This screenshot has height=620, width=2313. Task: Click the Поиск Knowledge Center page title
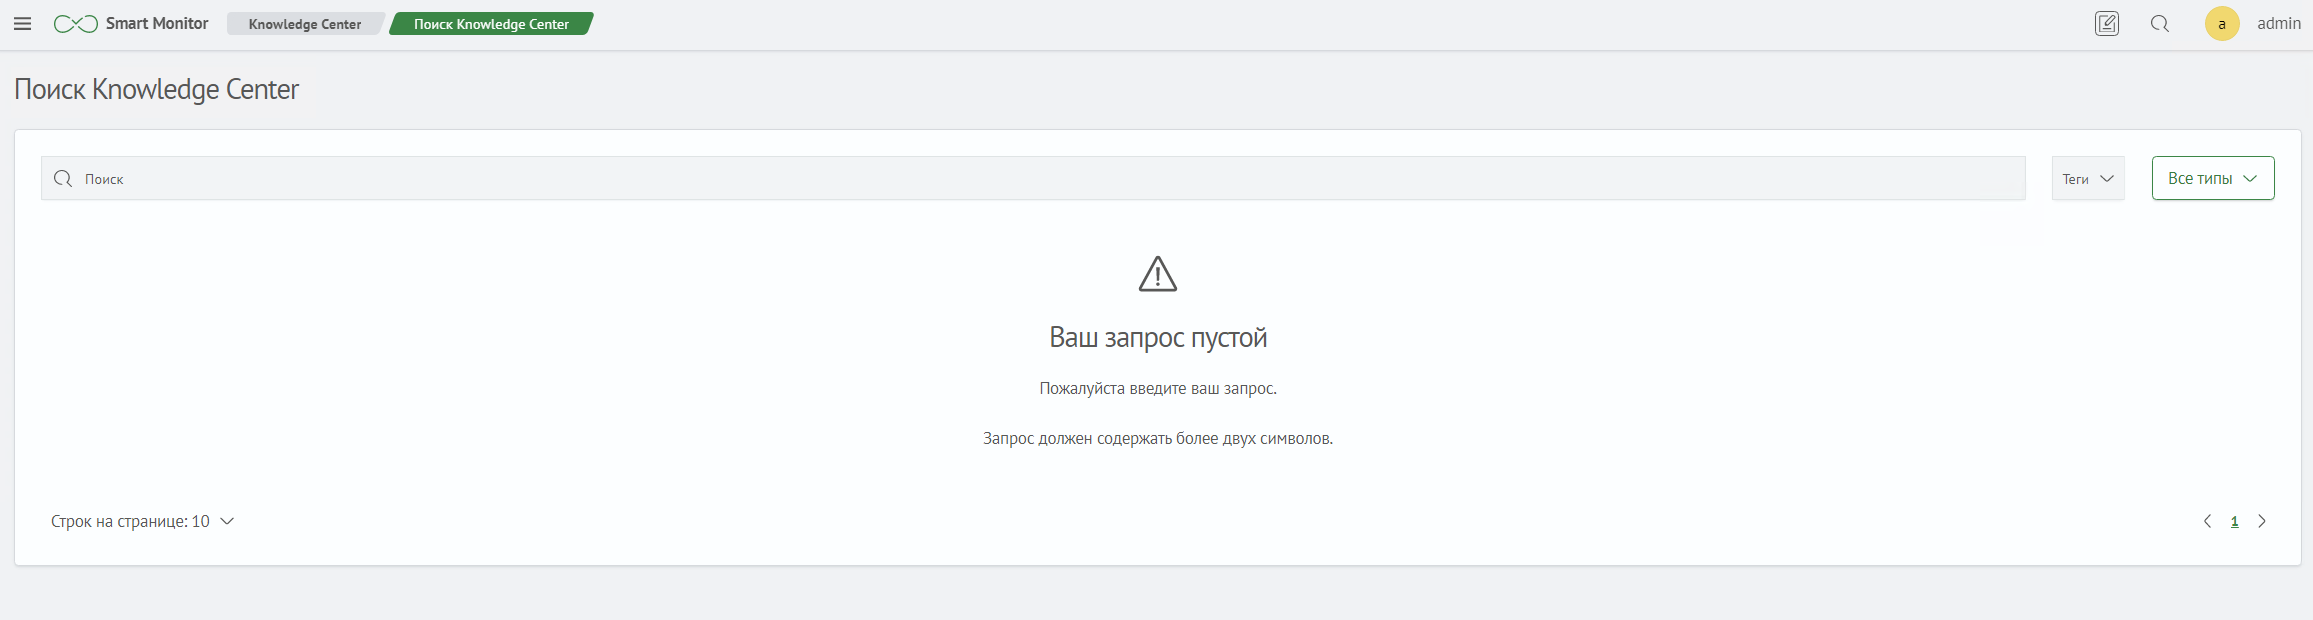(x=157, y=89)
